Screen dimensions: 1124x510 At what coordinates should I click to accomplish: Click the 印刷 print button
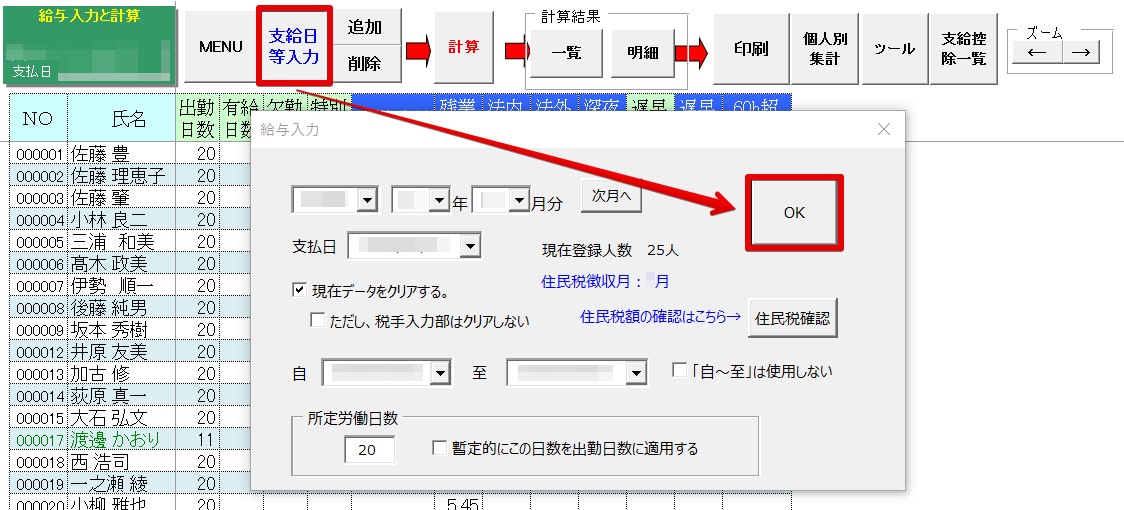click(x=750, y=48)
